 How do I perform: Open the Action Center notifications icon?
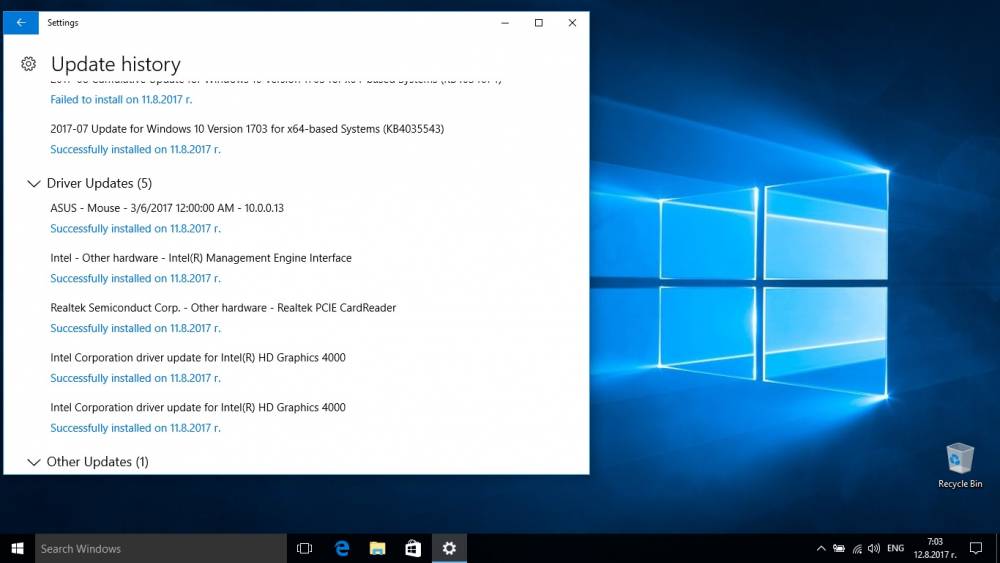click(976, 548)
